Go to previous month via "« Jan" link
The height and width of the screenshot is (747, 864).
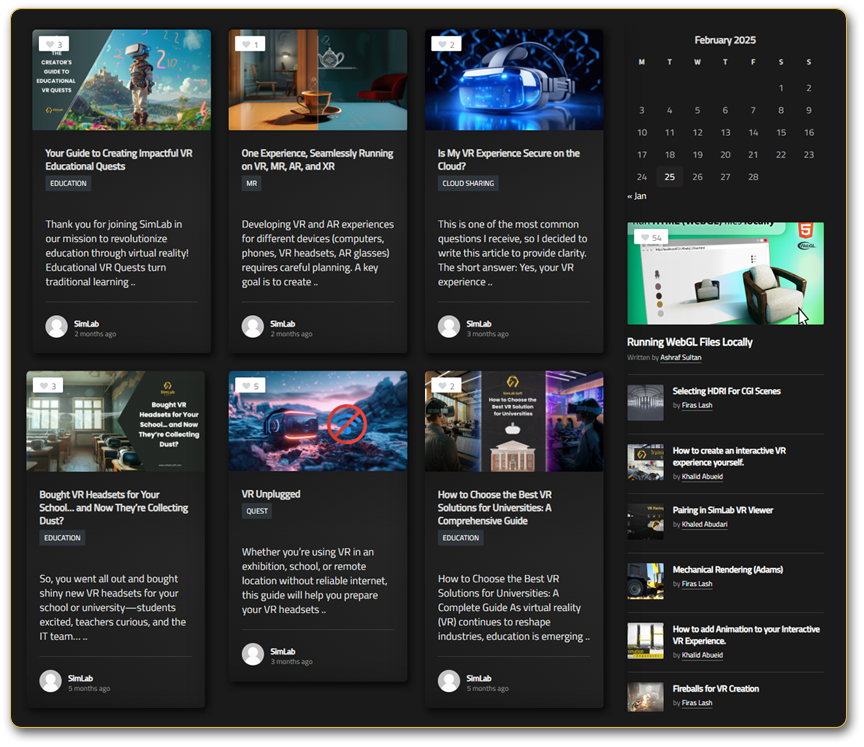(636, 196)
